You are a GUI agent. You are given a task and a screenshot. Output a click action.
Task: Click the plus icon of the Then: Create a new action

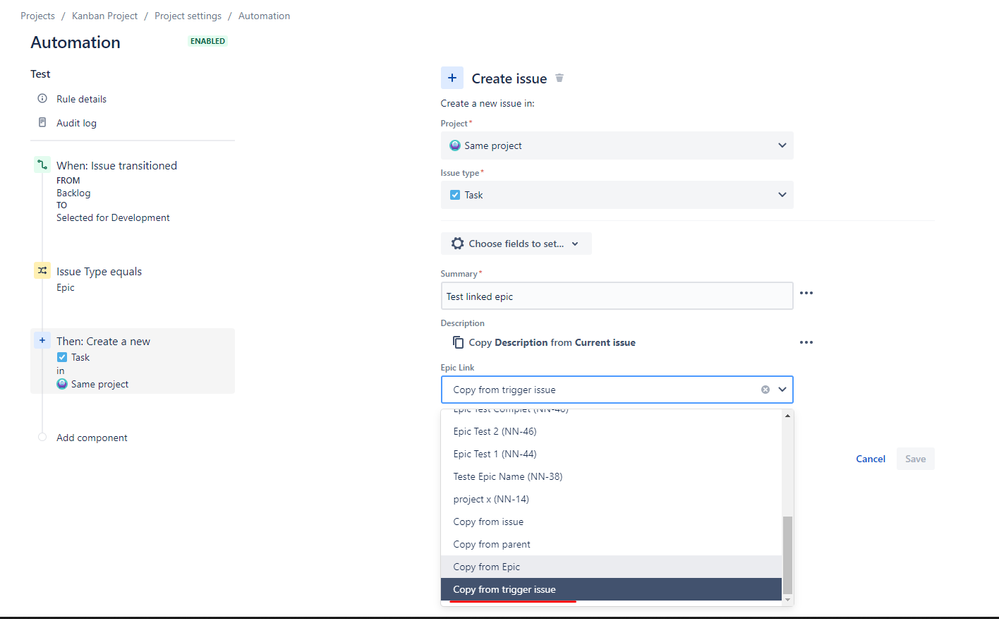click(42, 341)
